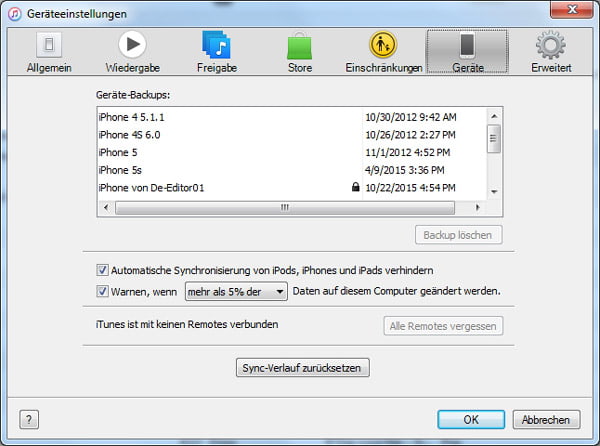Screen dimensions: 600x446
Task: Cancel with the Abbrechen button
Action: click(x=546, y=420)
